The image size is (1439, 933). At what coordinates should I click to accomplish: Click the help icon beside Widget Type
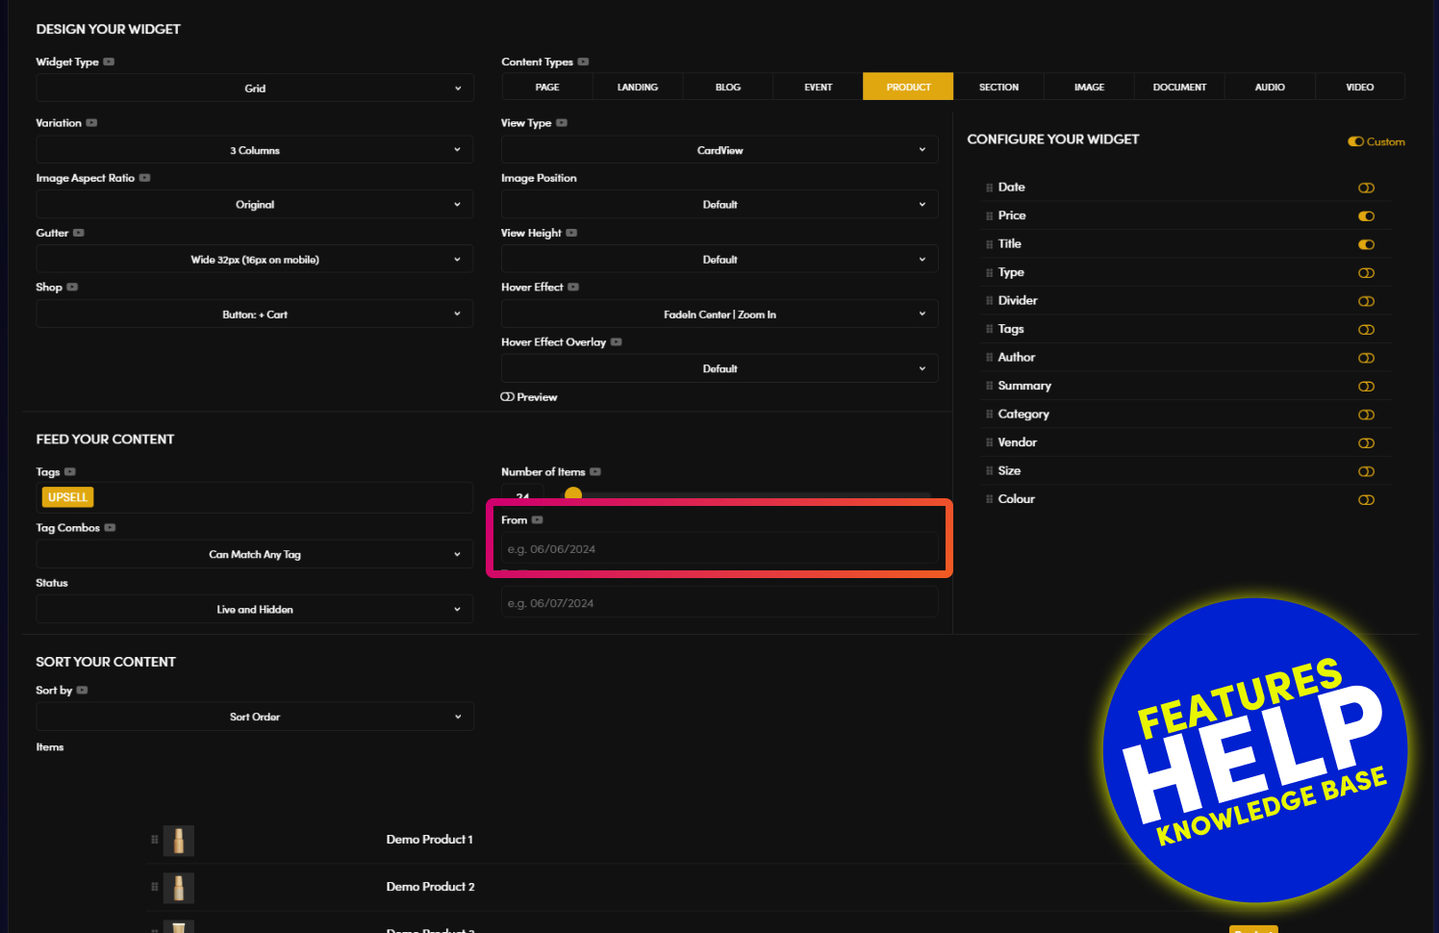[109, 62]
